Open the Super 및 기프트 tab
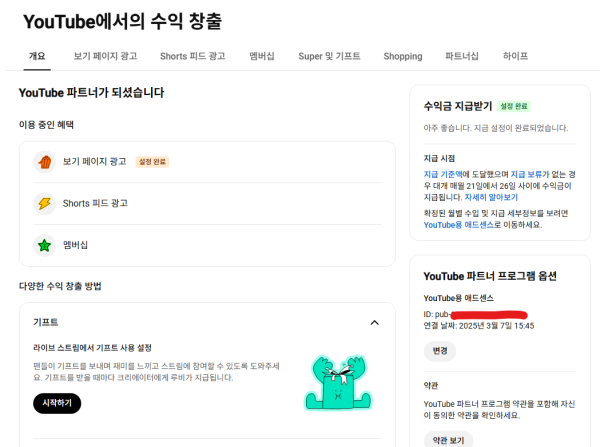This screenshot has height=447, width=600. [329, 56]
